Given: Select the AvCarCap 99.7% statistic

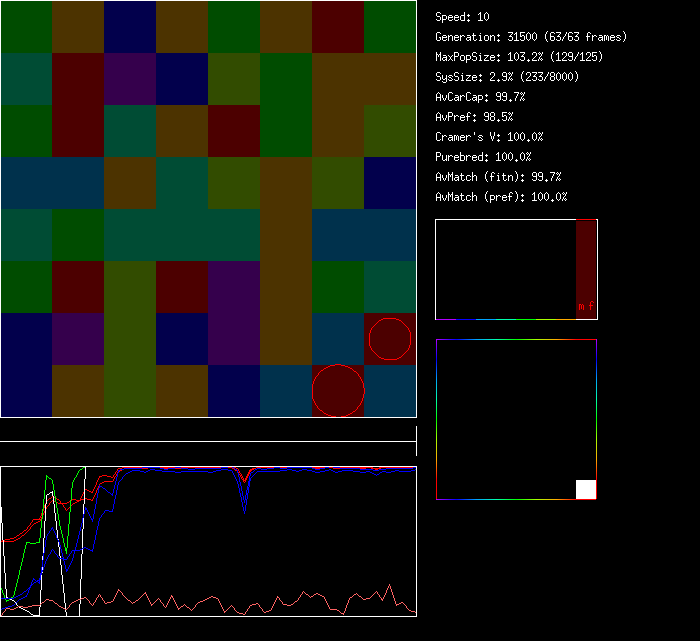Looking at the screenshot, I should [x=480, y=97].
